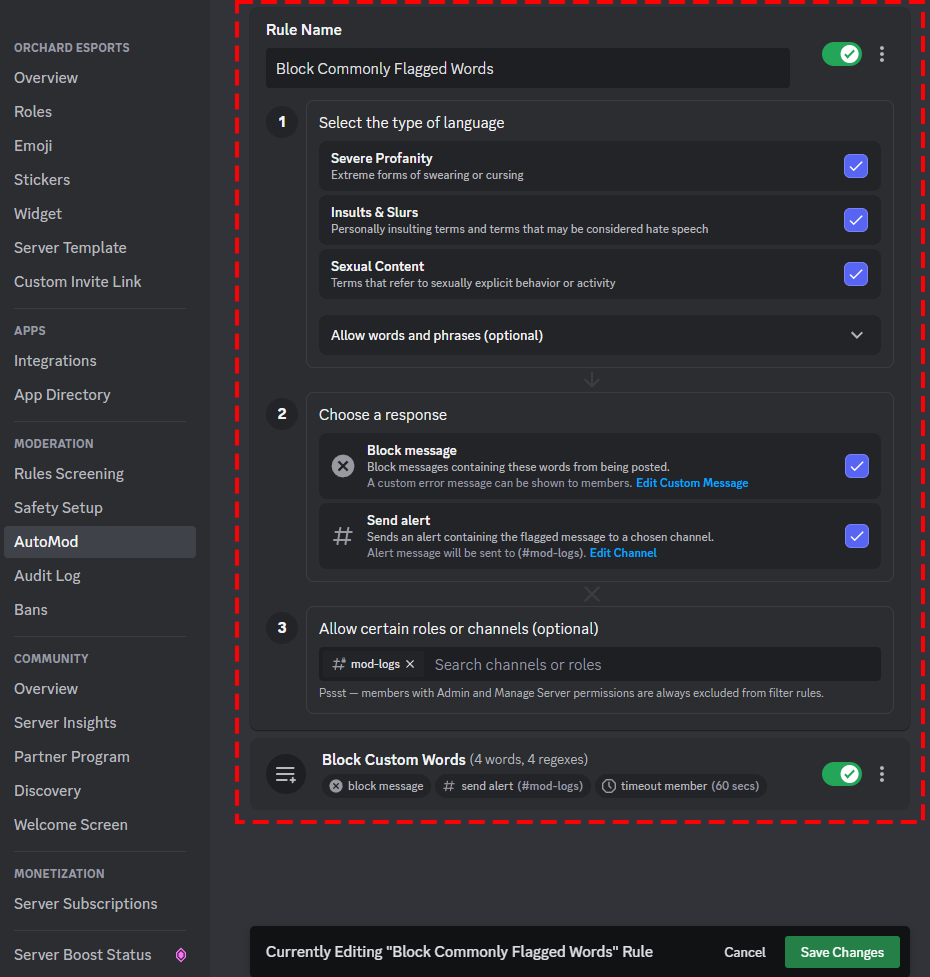Click the reorder icon on Block Custom Words rule
The width and height of the screenshot is (930, 977).
point(285,773)
